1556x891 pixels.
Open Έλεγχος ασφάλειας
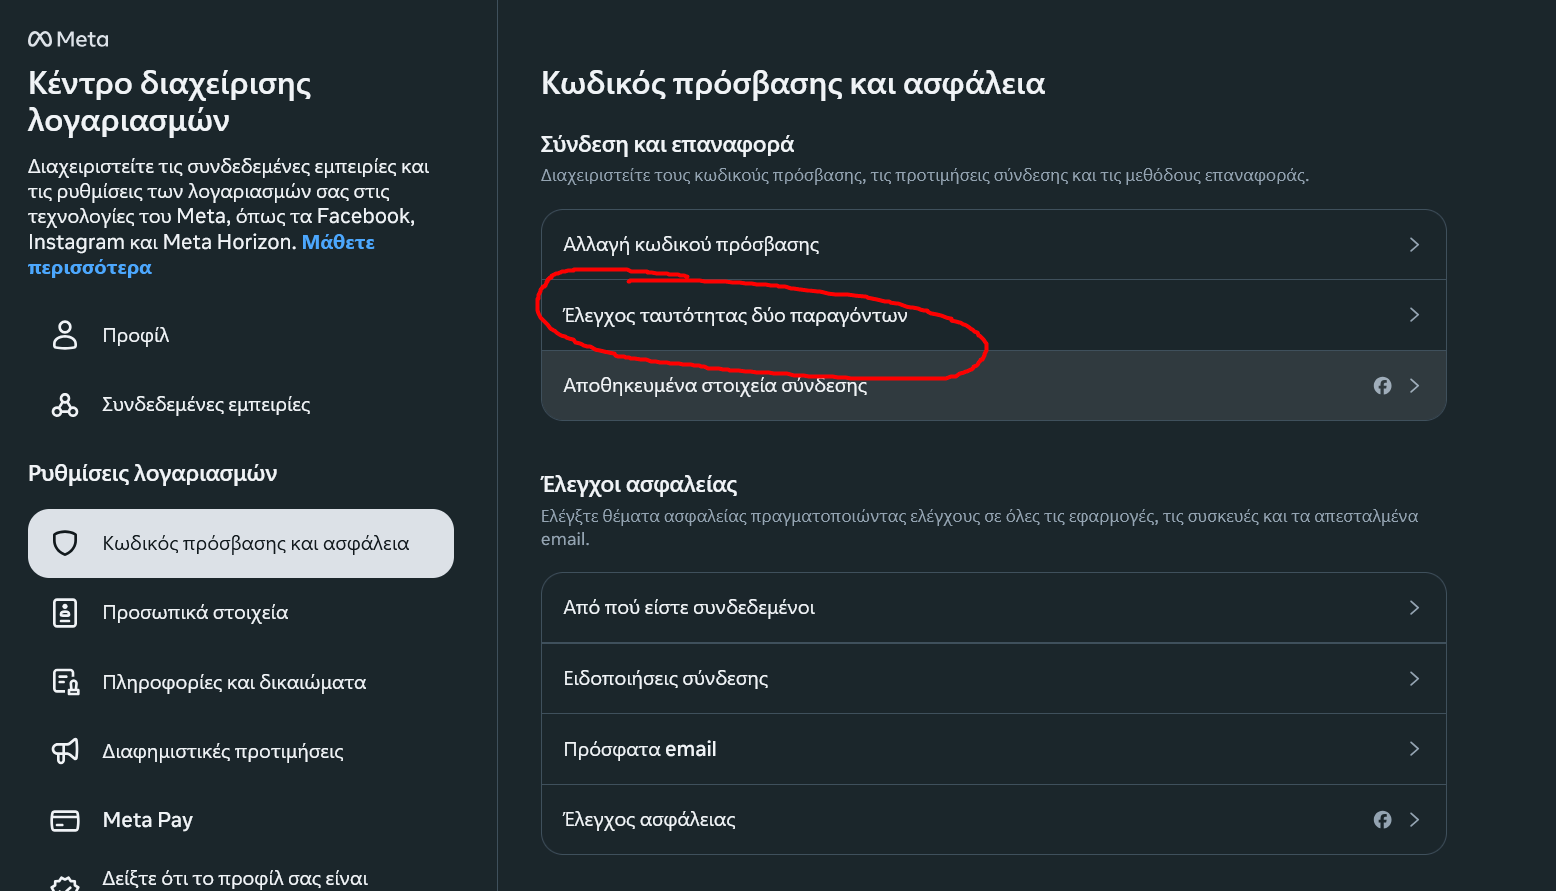(x=994, y=820)
